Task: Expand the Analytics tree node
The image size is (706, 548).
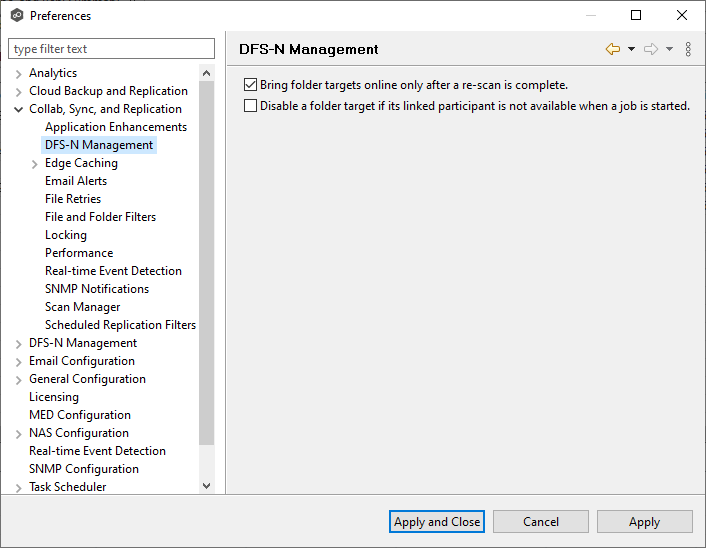Action: coord(19,73)
